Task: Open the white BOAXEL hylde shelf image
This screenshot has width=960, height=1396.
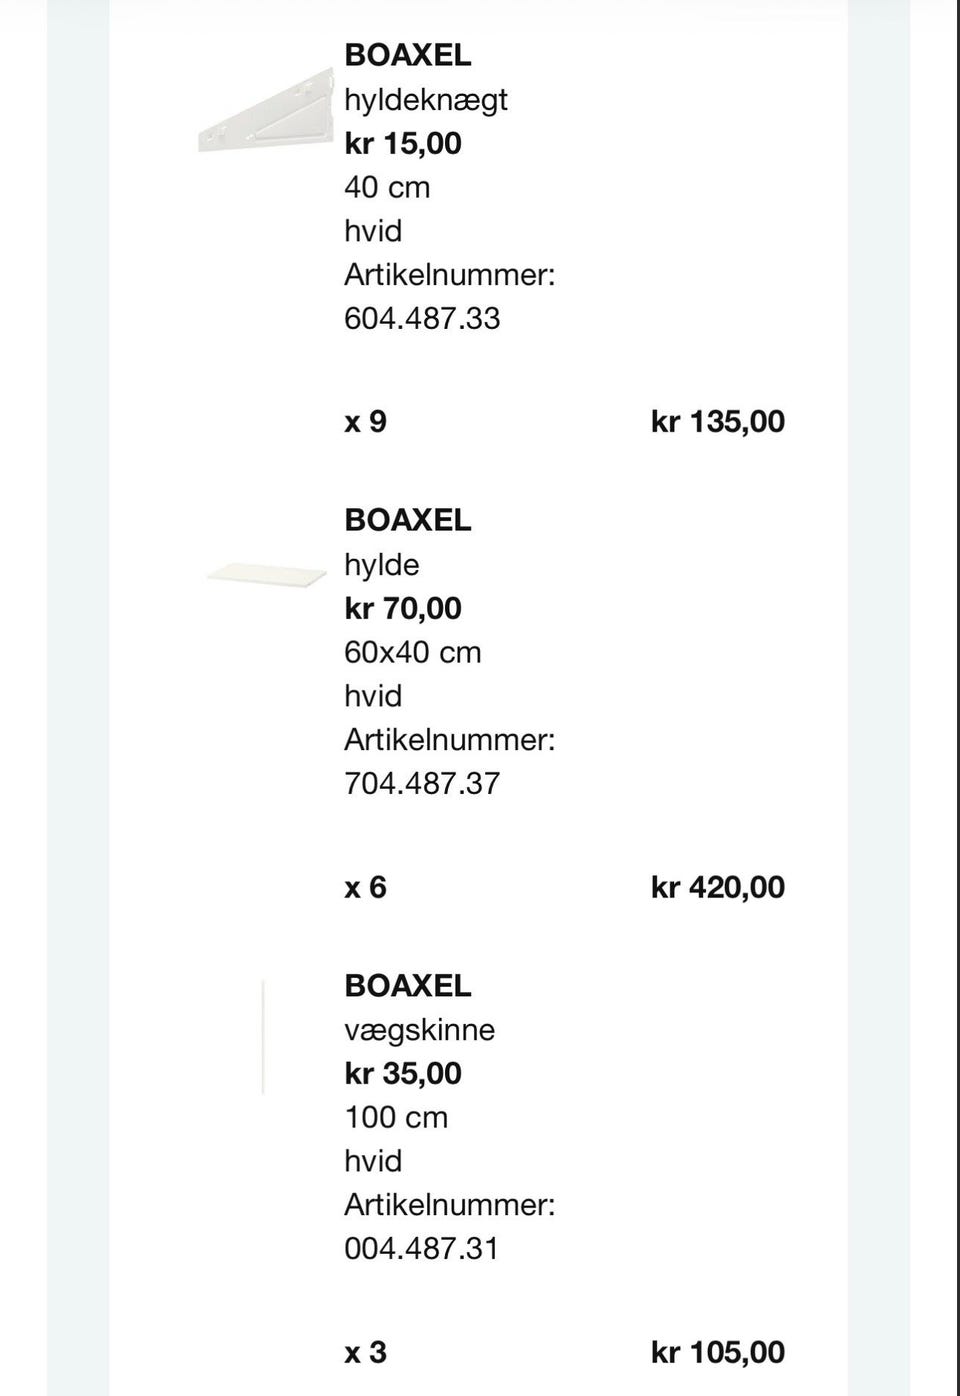Action: [x=266, y=575]
